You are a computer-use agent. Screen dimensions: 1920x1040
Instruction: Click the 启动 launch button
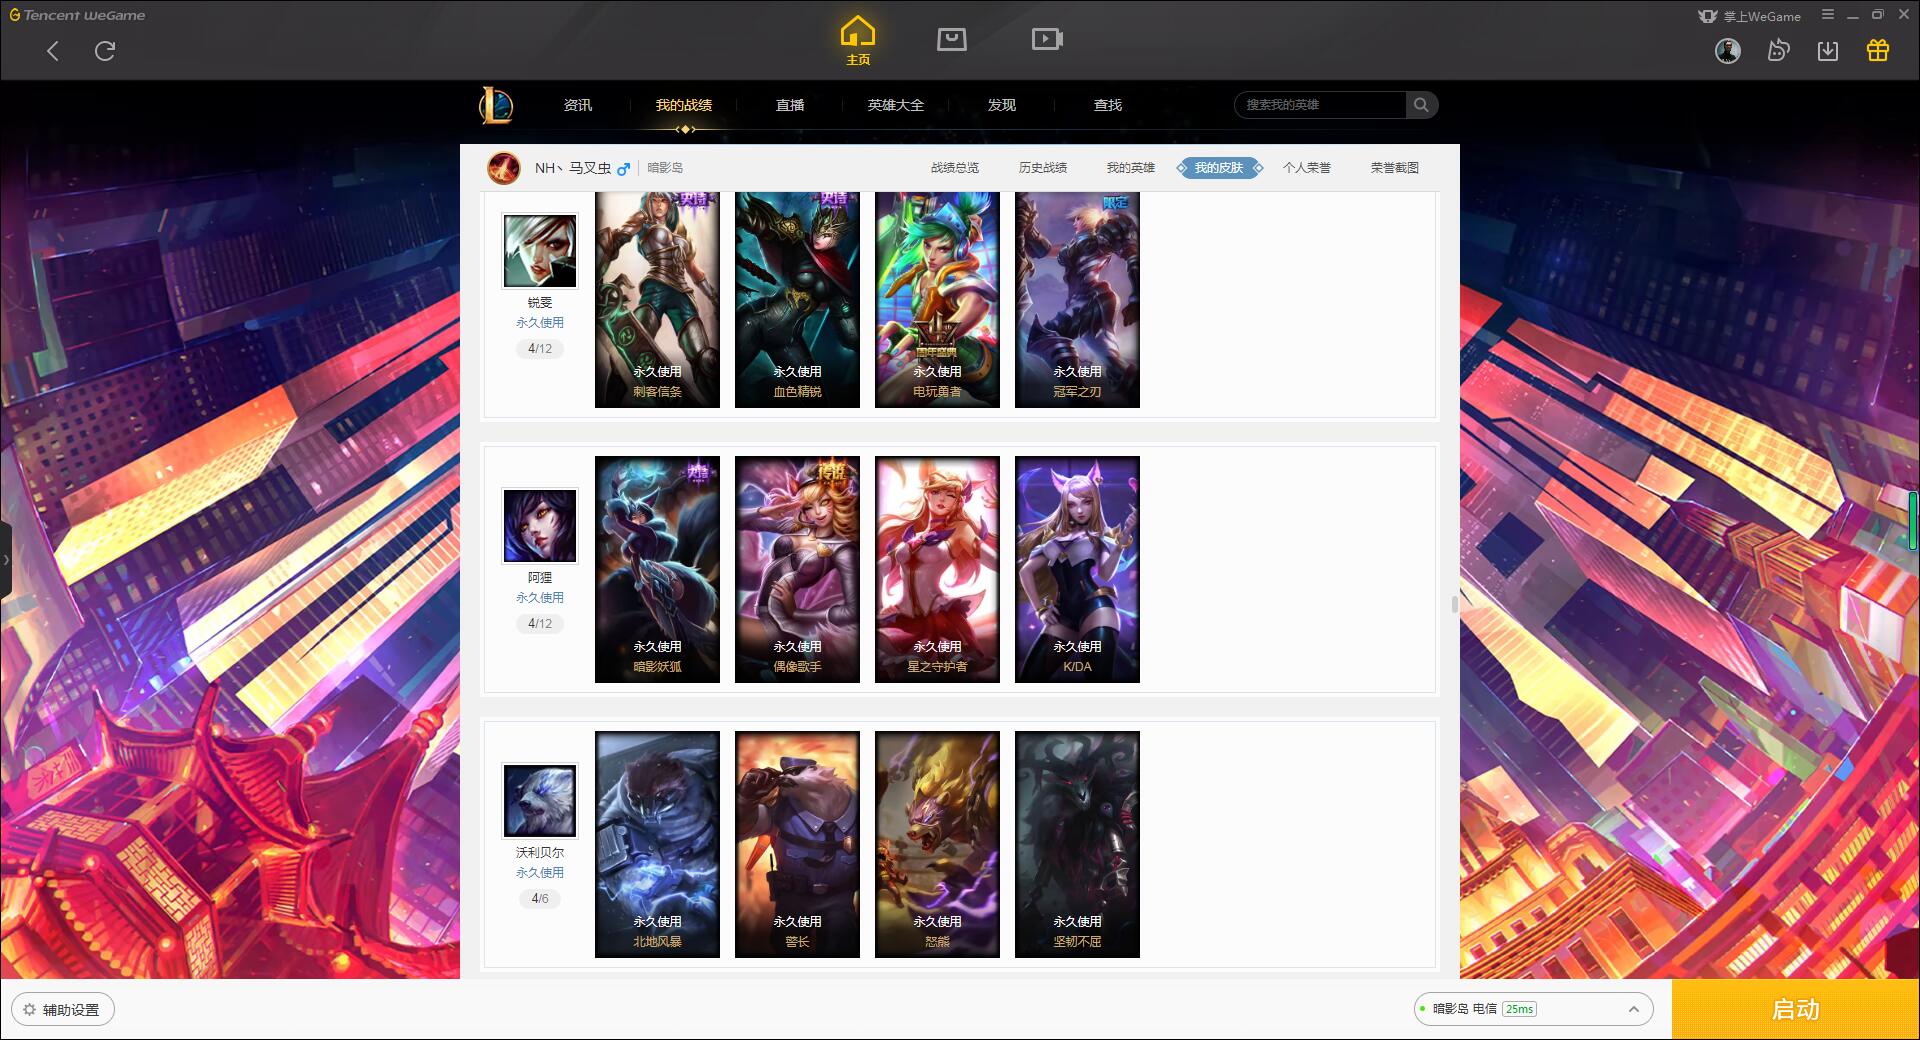point(1795,1009)
